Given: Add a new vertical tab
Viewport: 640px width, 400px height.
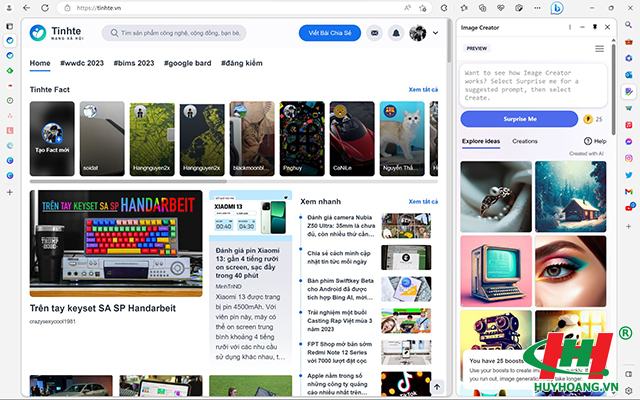Looking at the screenshot, I should pos(10,192).
